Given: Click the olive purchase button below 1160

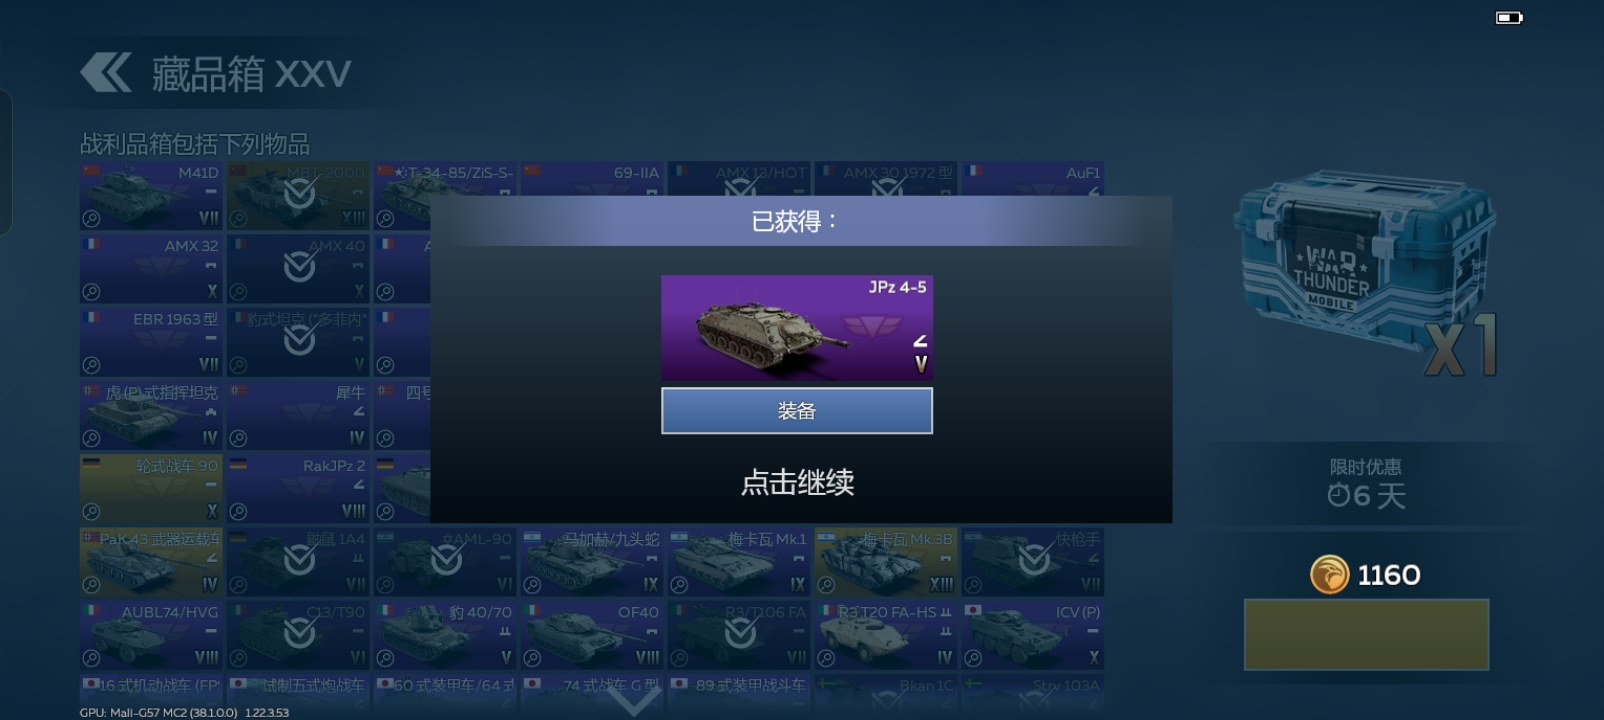Looking at the screenshot, I should pyautogui.click(x=1366, y=635).
